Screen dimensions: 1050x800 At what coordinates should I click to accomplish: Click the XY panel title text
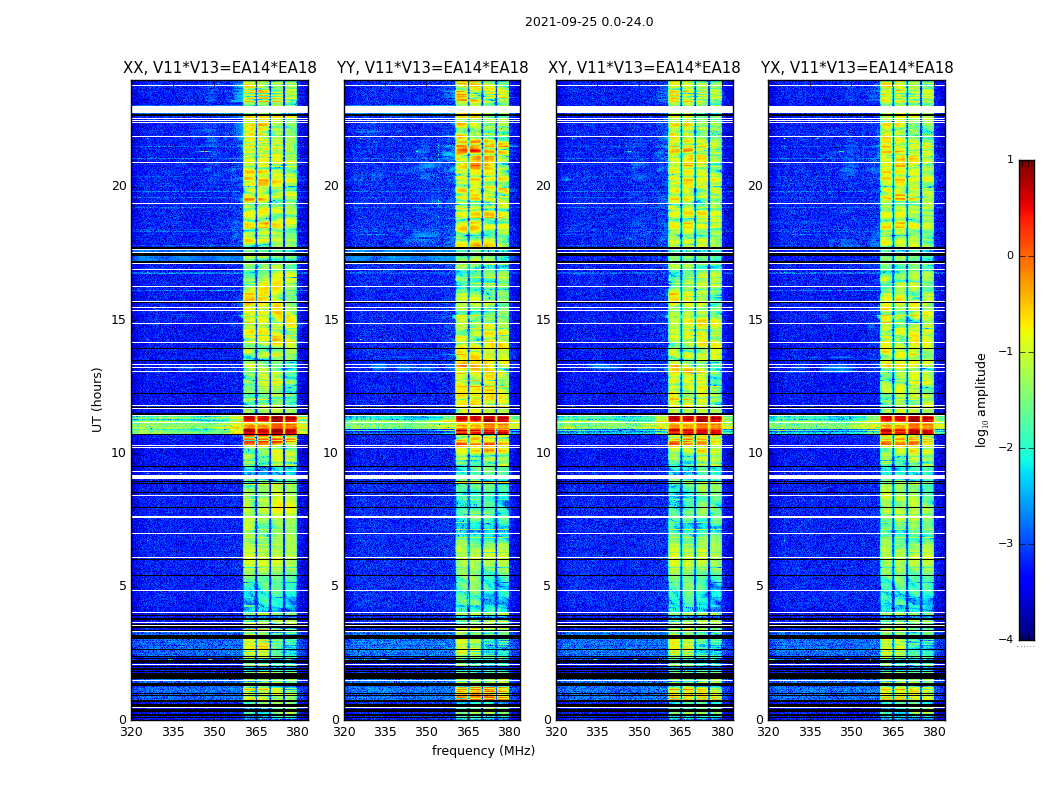coord(644,68)
